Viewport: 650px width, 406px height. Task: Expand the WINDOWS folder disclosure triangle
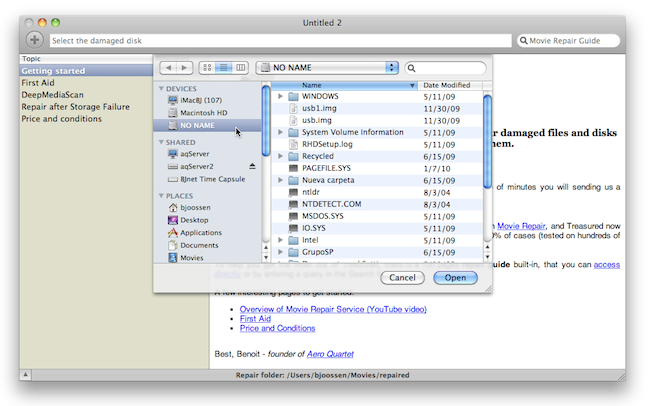281,96
